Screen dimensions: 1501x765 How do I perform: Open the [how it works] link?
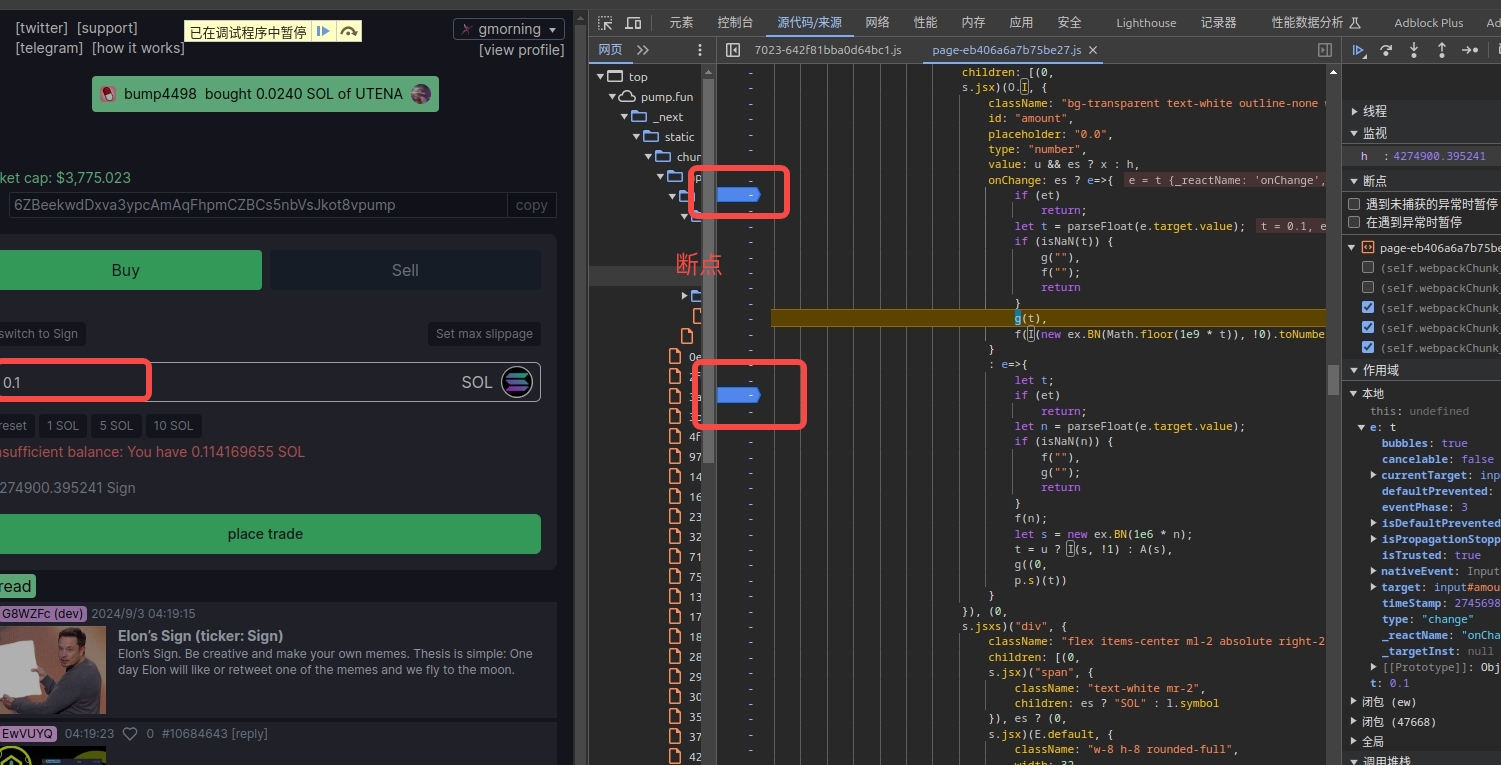click(x=138, y=48)
